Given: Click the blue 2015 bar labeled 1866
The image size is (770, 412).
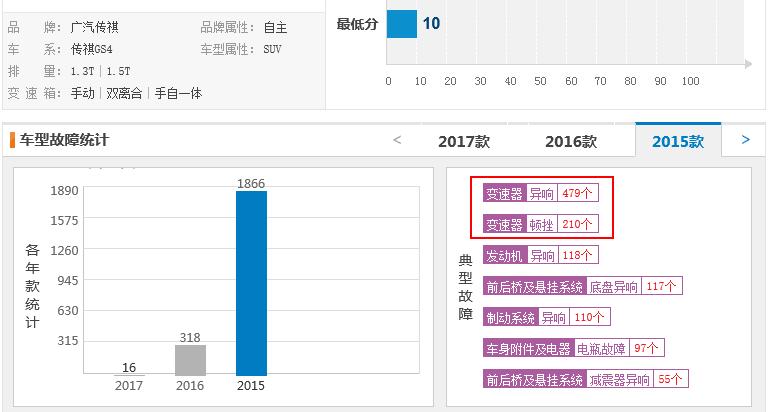Looking at the screenshot, I should click(x=251, y=283).
